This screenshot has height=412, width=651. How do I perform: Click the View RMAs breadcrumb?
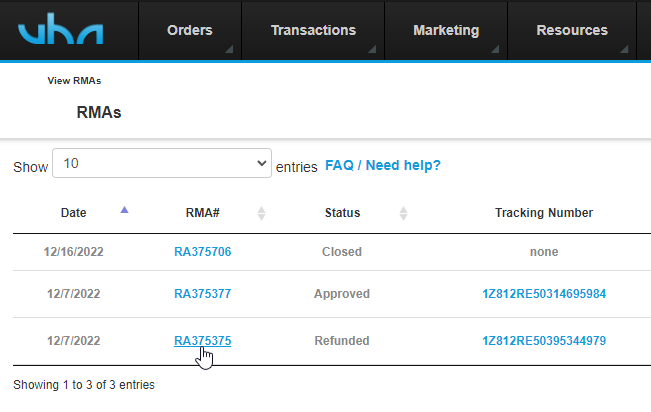(x=74, y=81)
